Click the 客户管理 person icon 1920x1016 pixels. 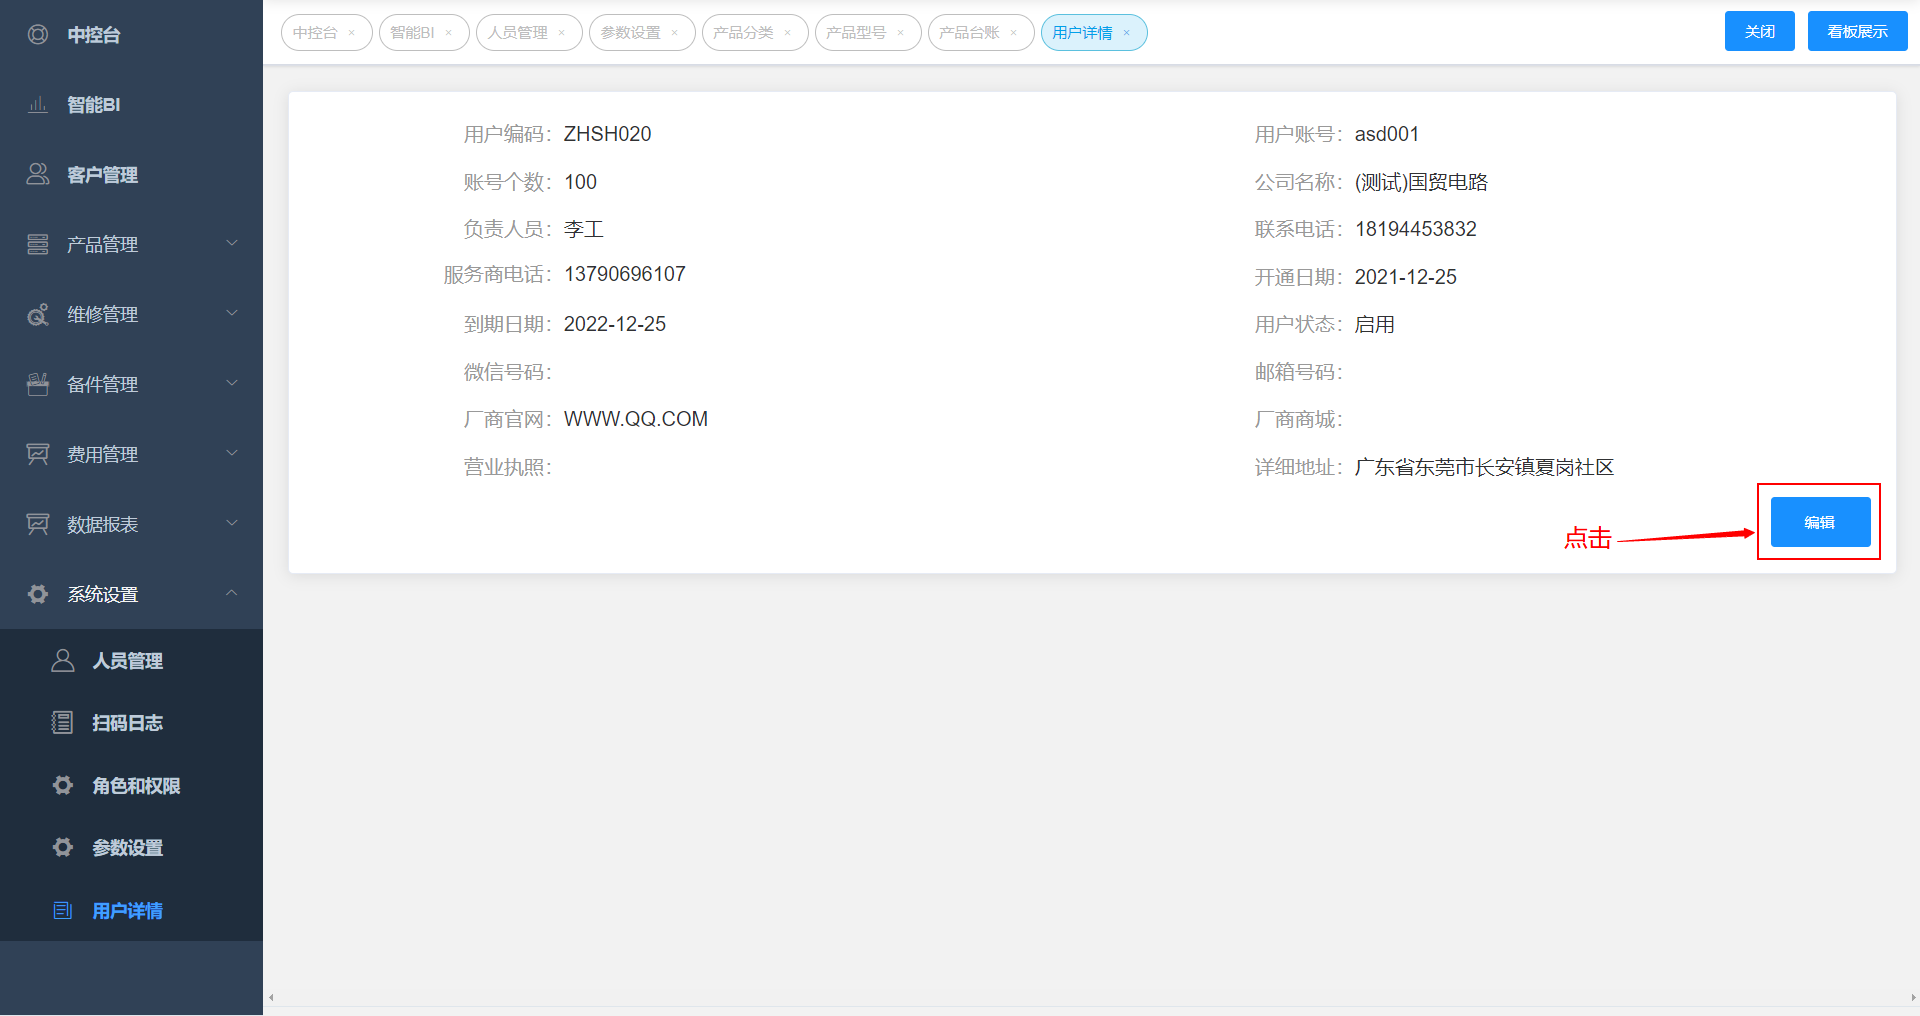(x=38, y=175)
